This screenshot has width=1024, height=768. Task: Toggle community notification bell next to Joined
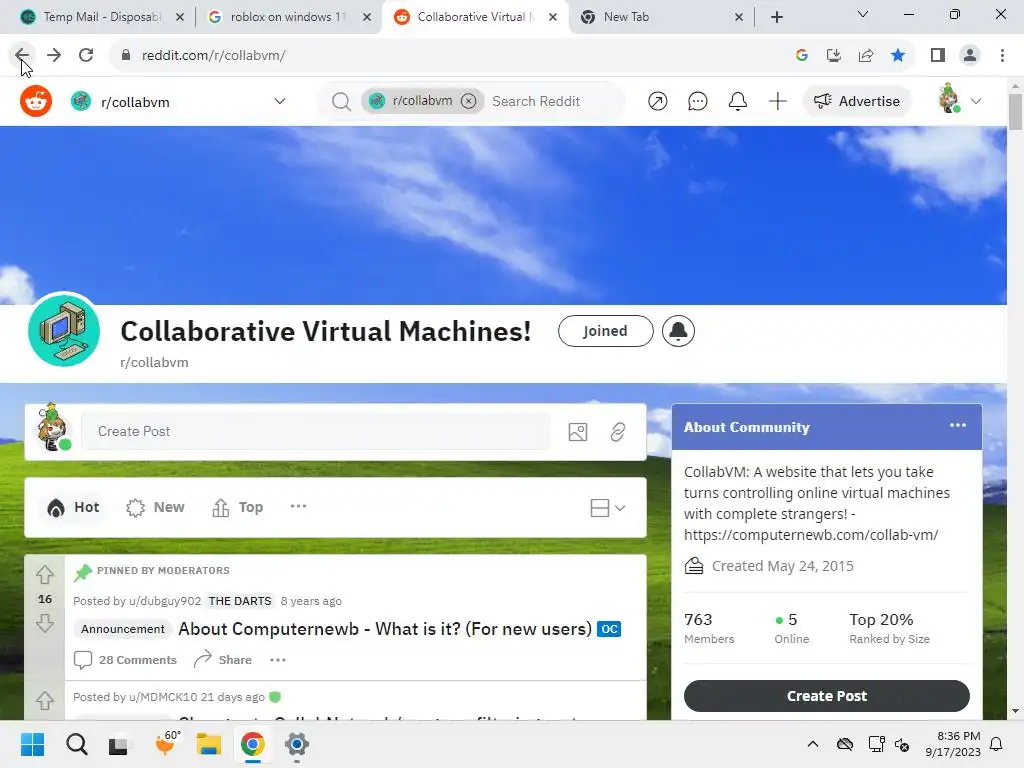pos(679,331)
